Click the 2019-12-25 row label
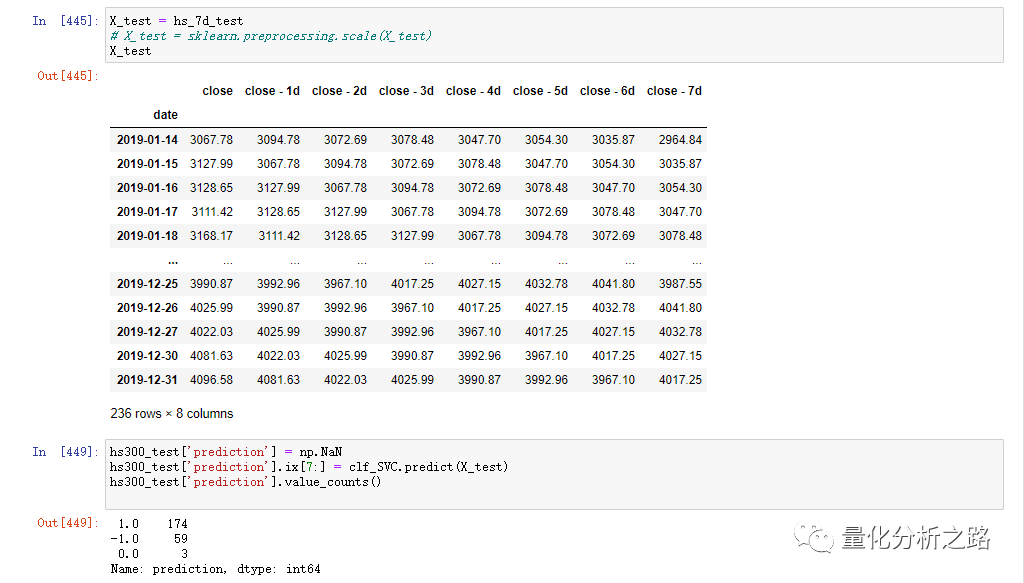The height and width of the screenshot is (583, 1024). click(x=147, y=284)
